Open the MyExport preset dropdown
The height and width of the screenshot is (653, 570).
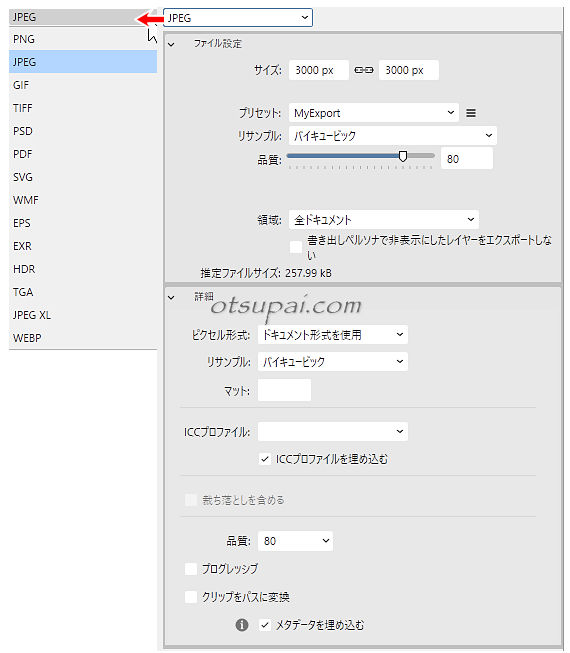point(373,113)
